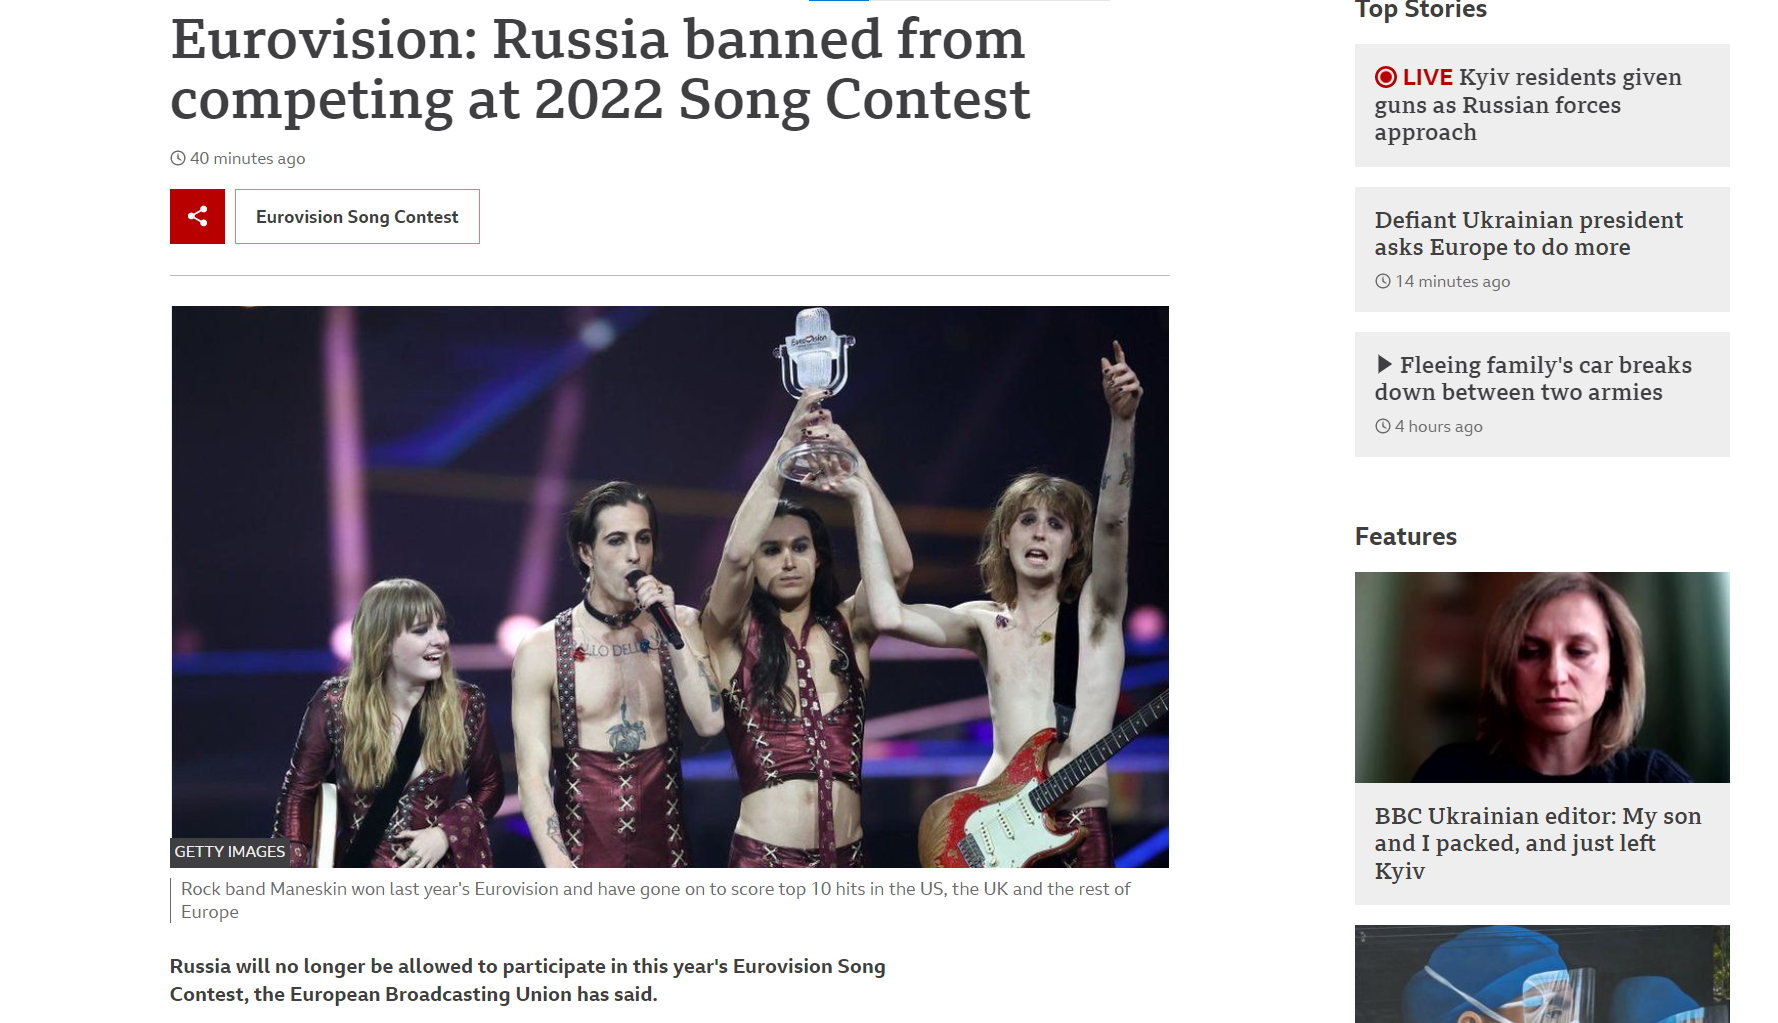
Task: Click the clock icon beside 4 hours ago
Action: (x=1383, y=426)
